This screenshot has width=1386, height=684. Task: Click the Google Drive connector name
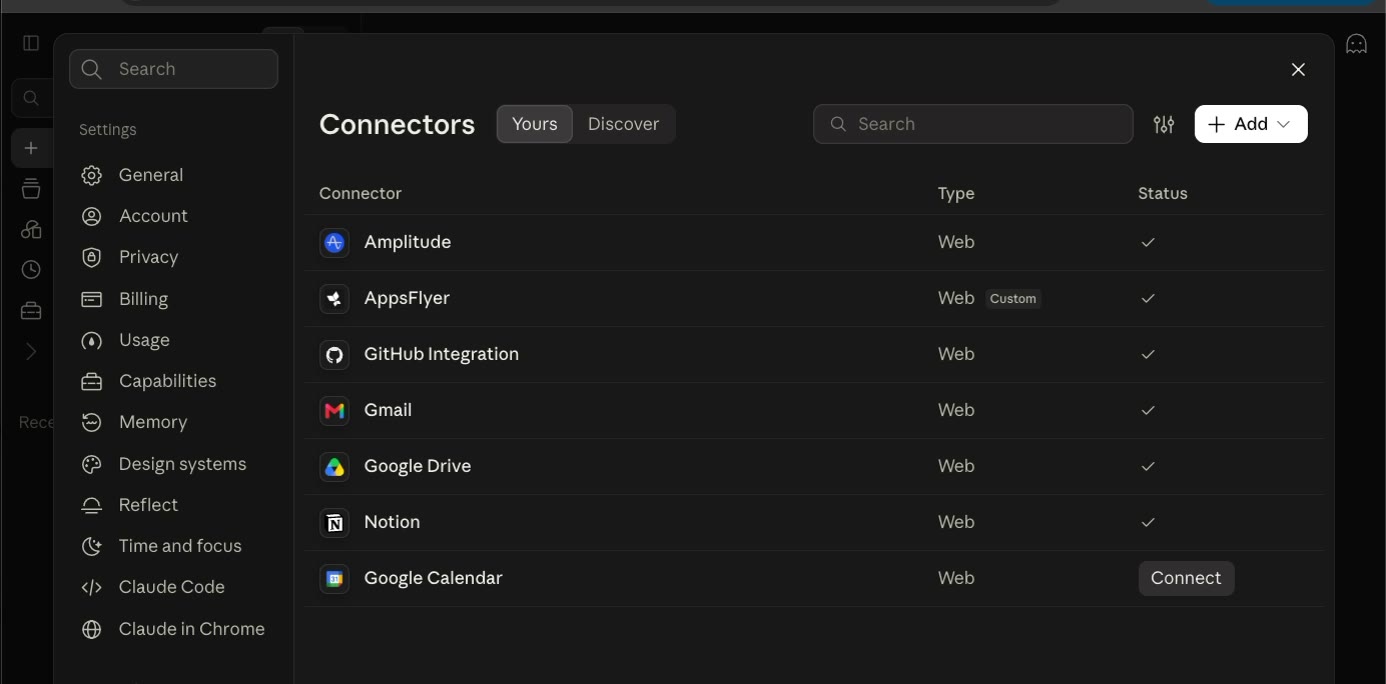[x=417, y=466]
